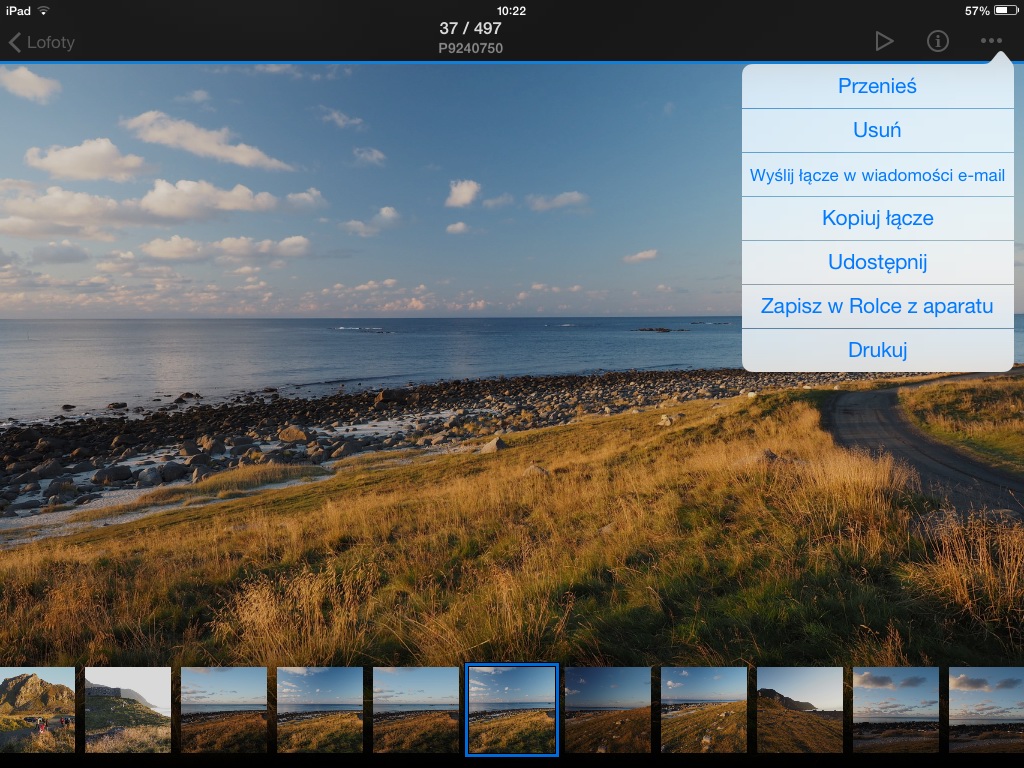Open the thumbnail right after highlighted one
The image size is (1024, 768).
[608, 710]
